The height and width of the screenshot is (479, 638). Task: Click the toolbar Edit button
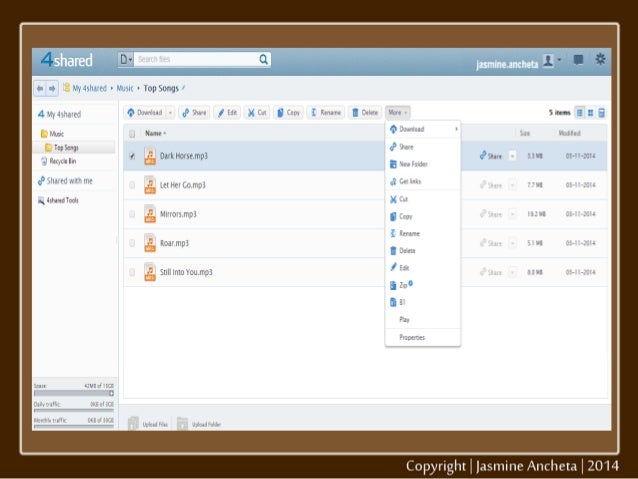[227, 113]
